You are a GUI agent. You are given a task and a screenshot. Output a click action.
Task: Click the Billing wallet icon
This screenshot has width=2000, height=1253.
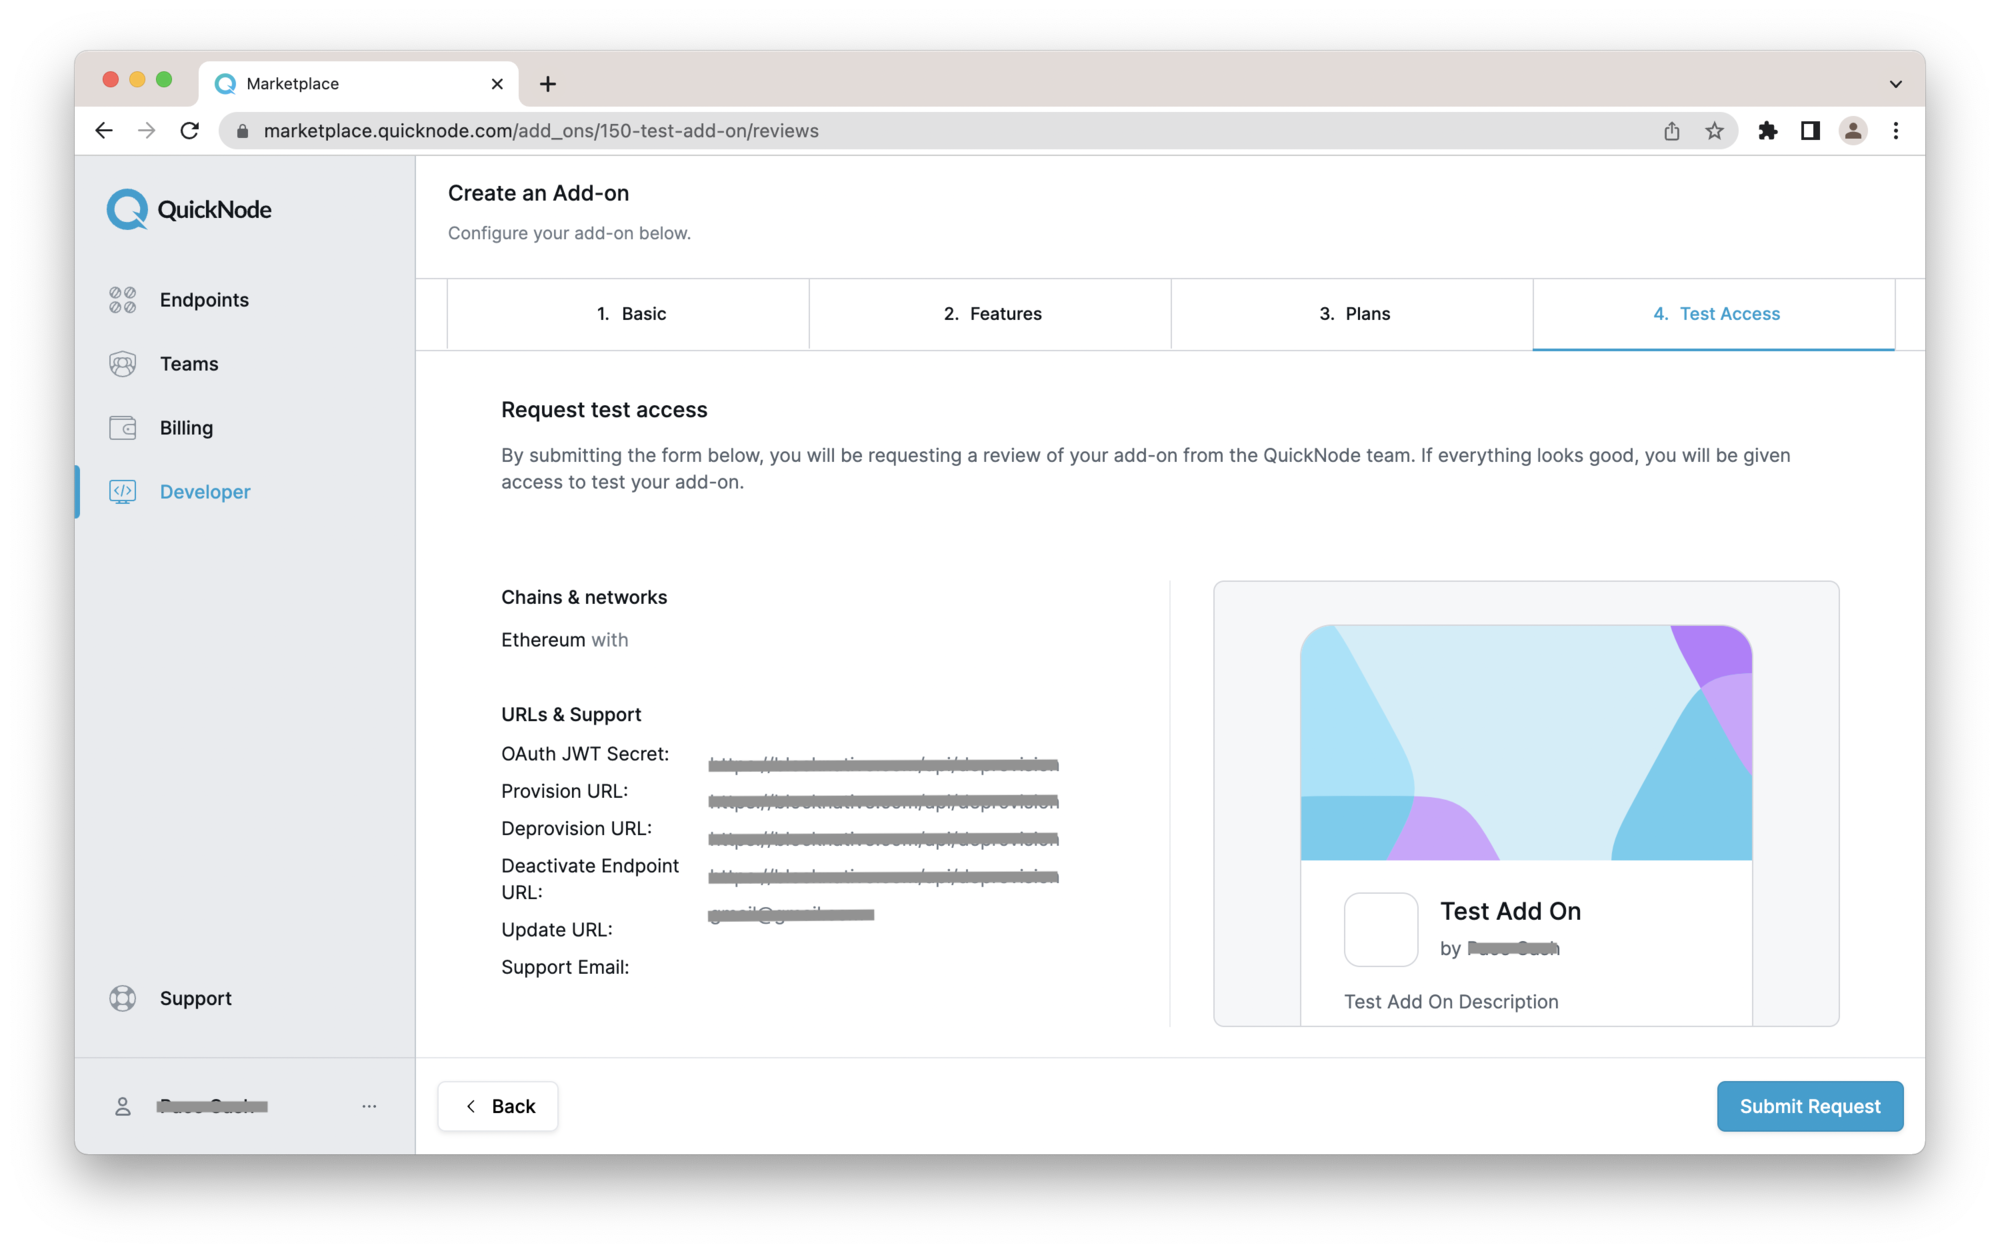click(x=122, y=428)
